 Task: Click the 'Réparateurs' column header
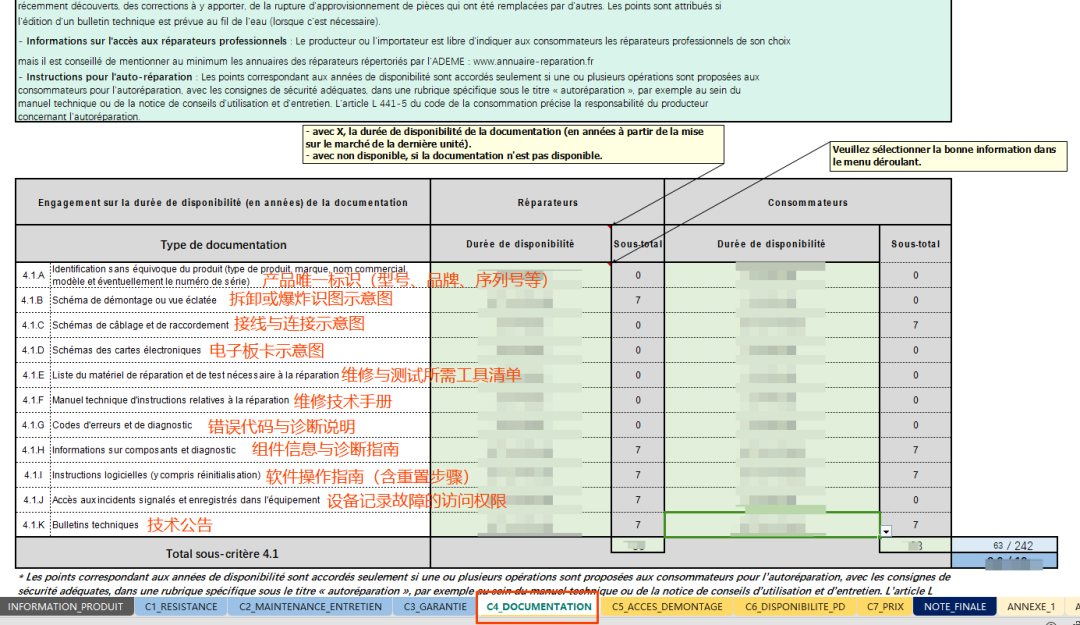click(548, 202)
